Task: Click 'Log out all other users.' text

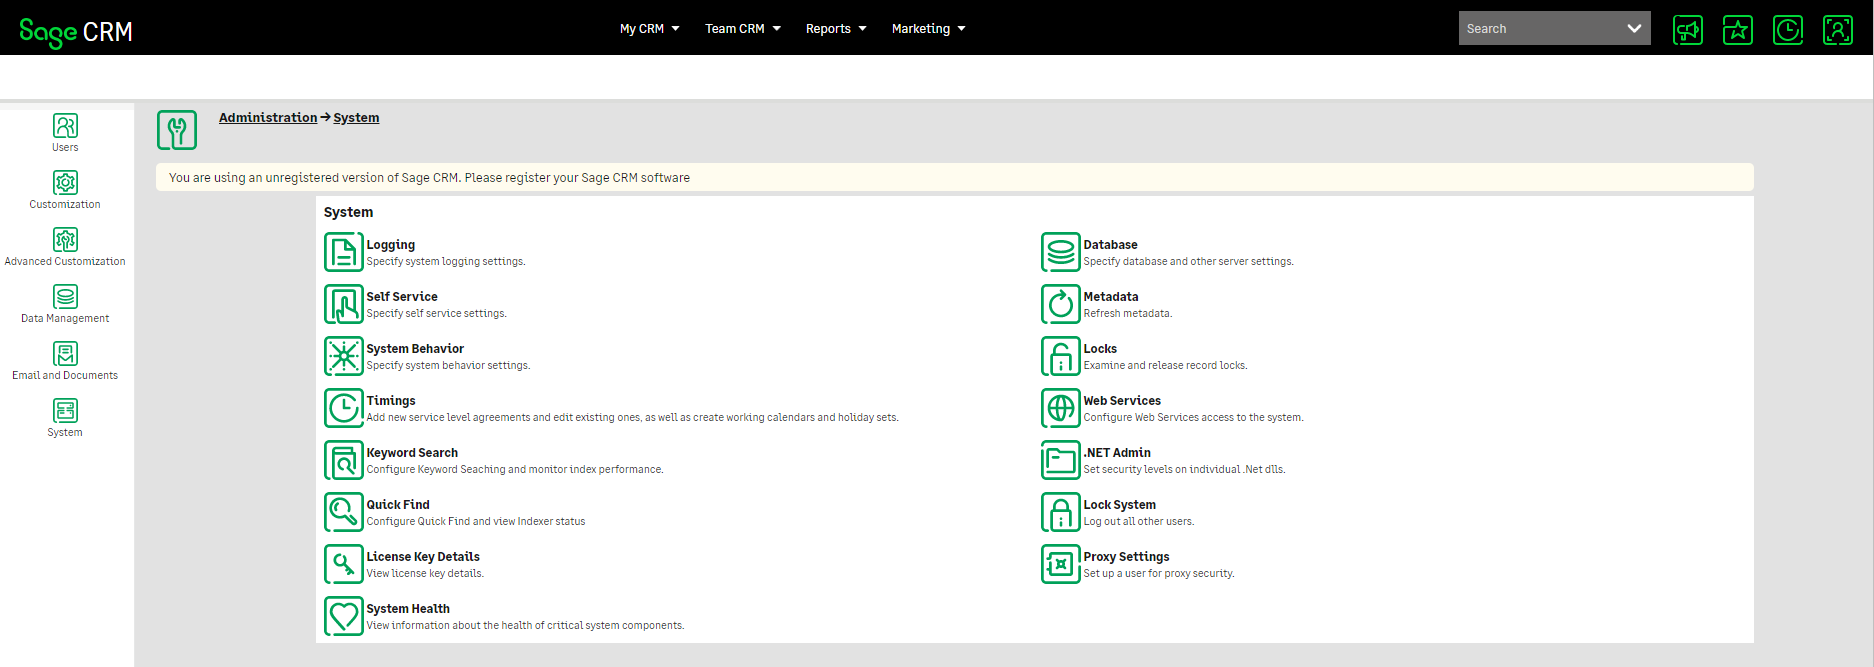Action: (1138, 522)
